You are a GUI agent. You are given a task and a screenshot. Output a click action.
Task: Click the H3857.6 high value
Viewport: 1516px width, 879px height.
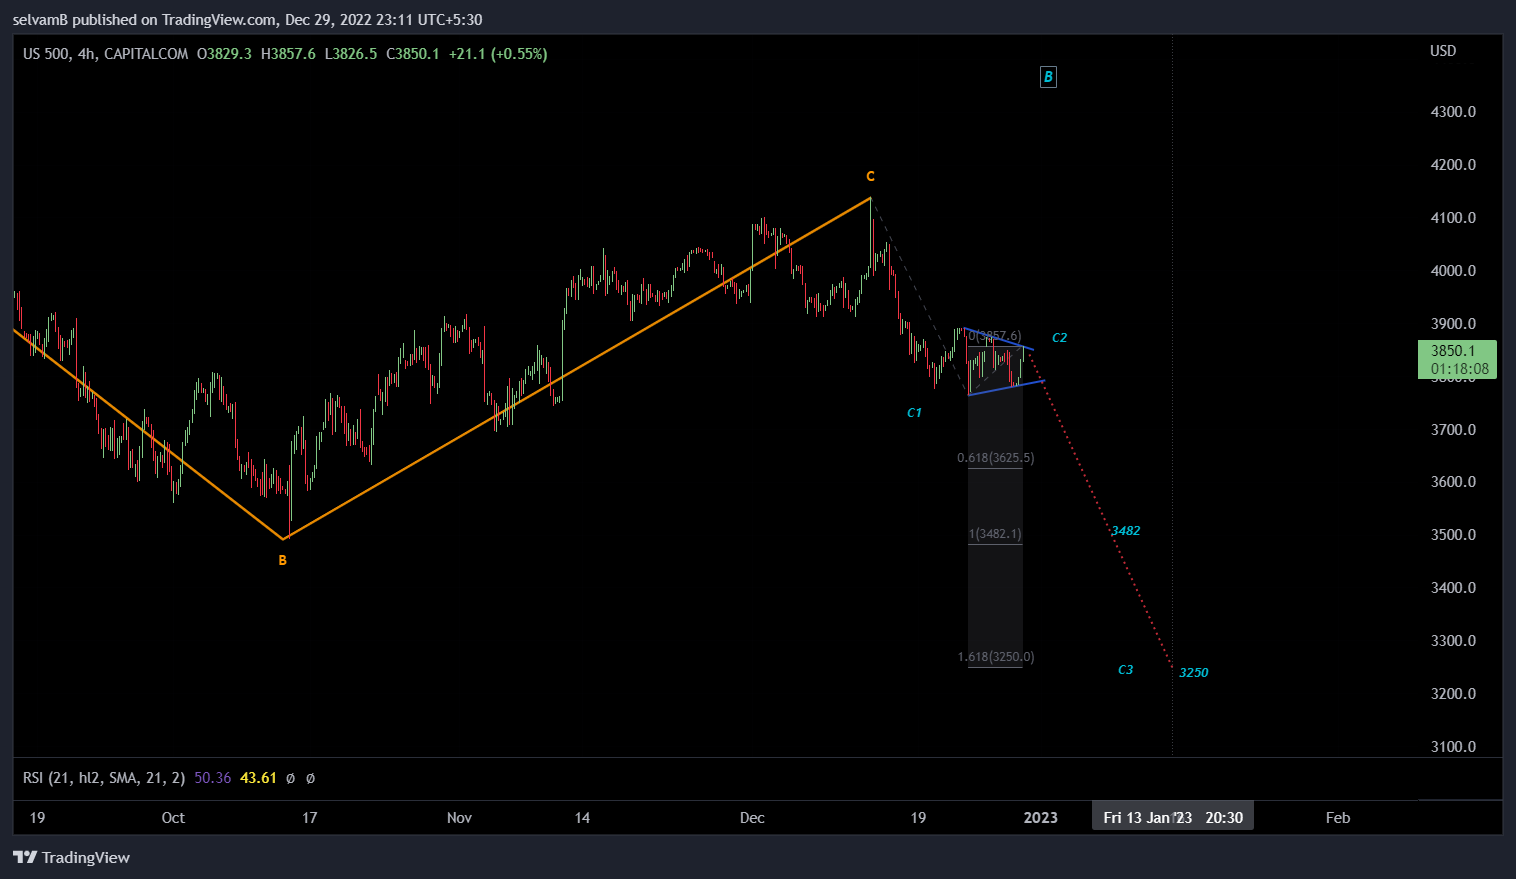[x=288, y=54]
